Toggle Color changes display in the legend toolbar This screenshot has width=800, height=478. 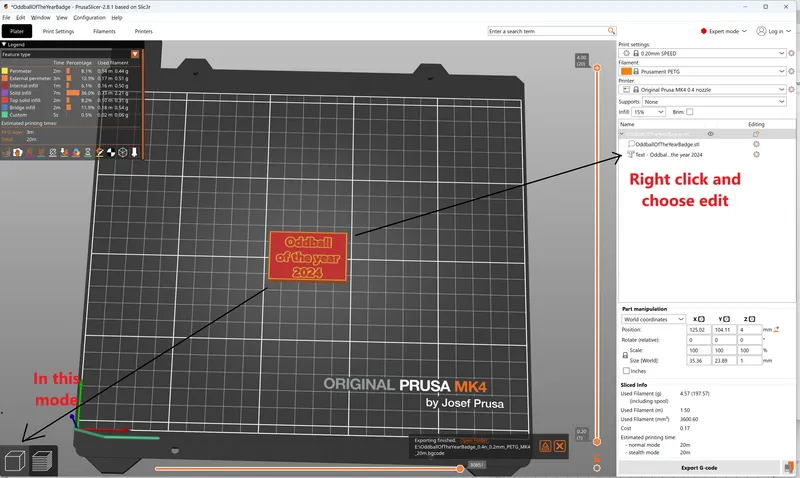point(76,153)
